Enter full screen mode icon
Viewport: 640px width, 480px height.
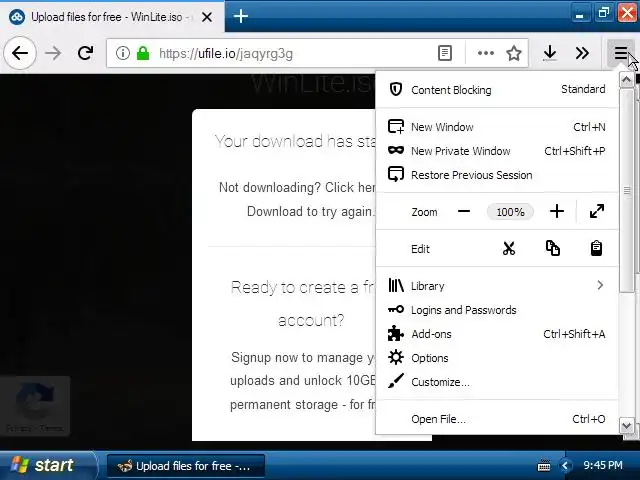point(596,211)
